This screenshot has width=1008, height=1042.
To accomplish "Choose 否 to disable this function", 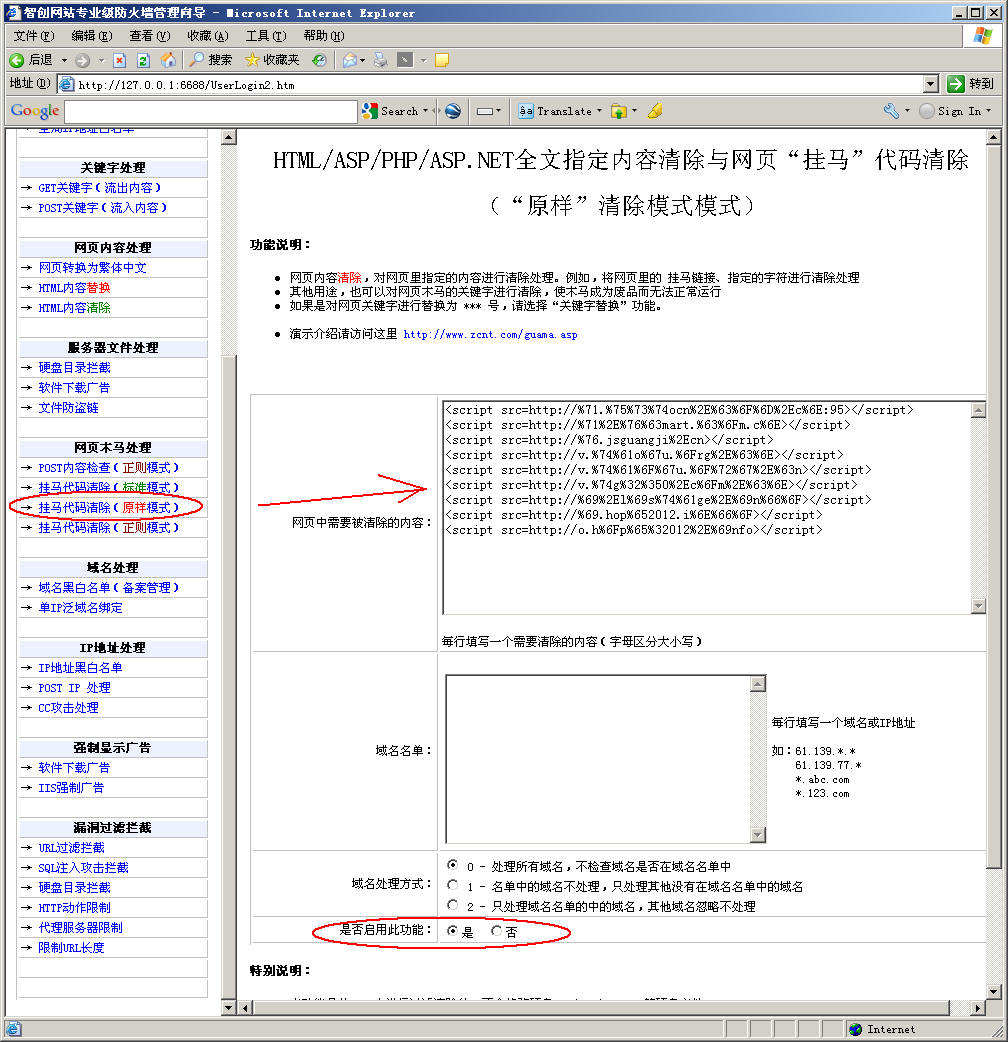I will pos(496,930).
